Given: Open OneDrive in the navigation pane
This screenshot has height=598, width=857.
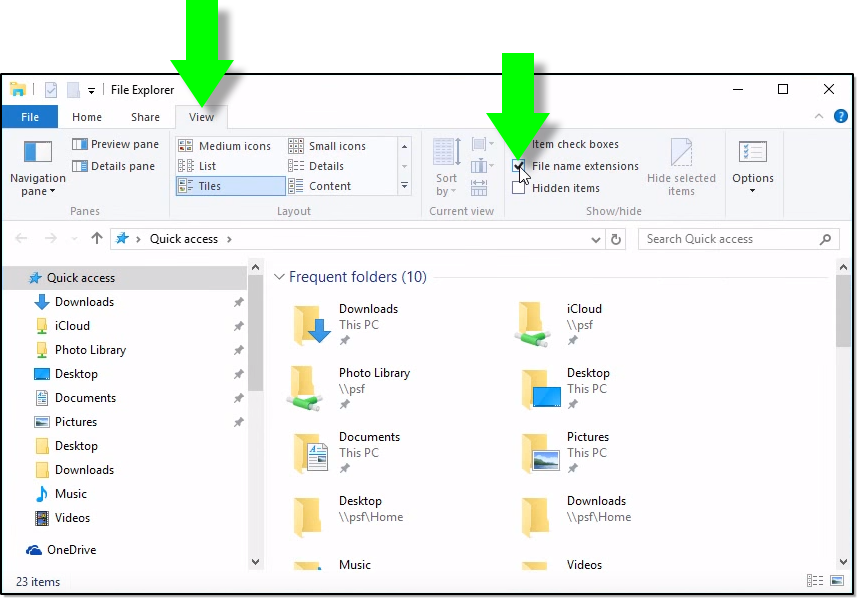Looking at the screenshot, I should click(71, 550).
